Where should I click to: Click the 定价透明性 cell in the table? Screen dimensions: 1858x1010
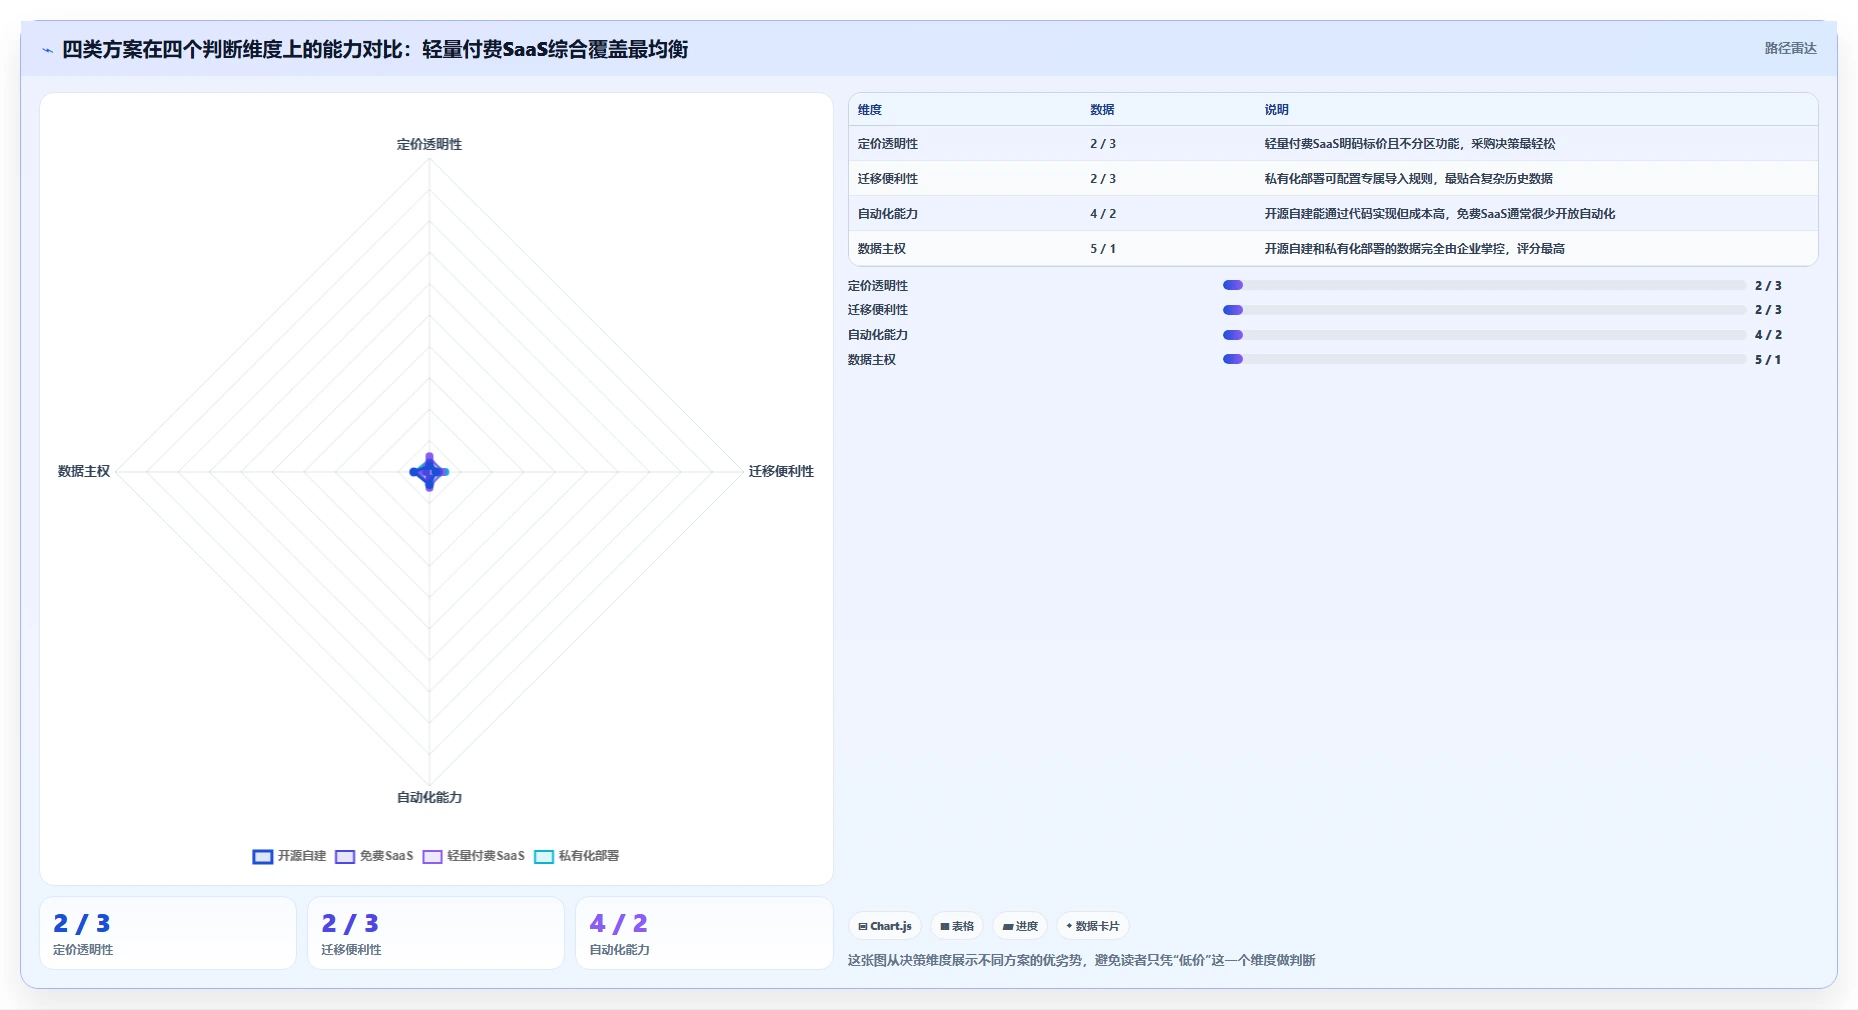pos(888,144)
